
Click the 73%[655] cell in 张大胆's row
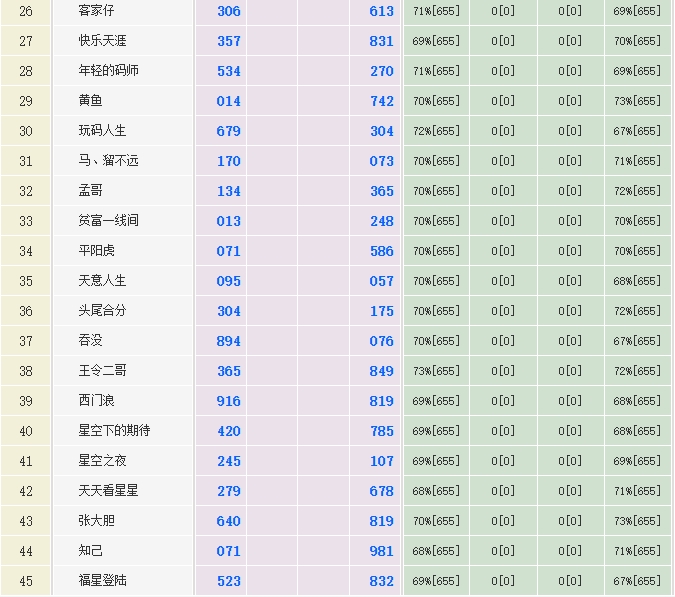tap(637, 521)
